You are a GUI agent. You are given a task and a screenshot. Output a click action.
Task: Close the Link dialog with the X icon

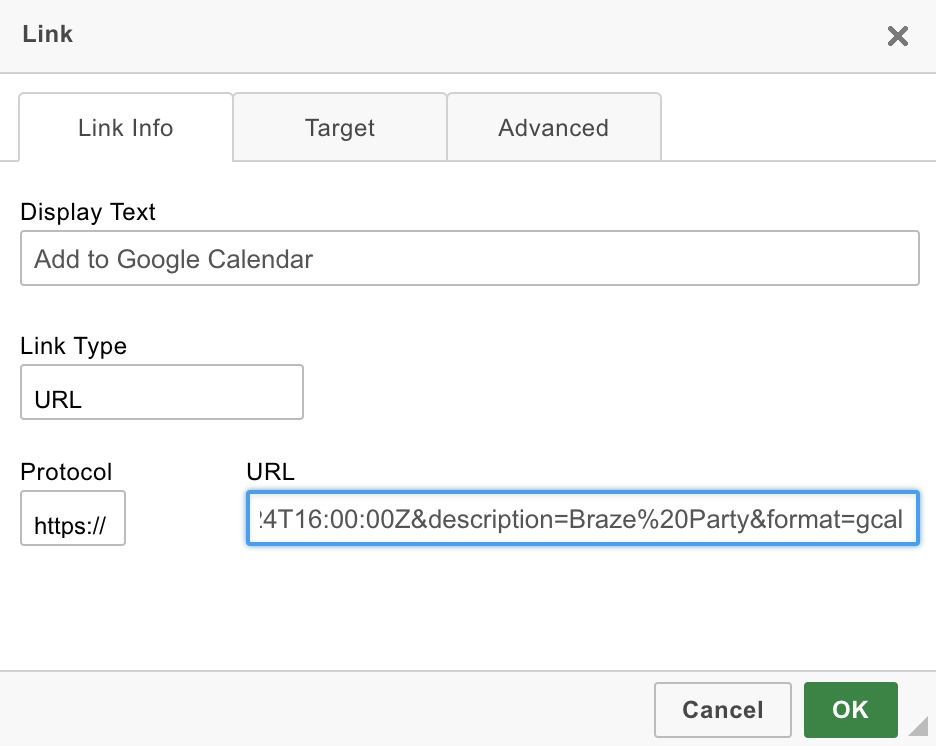(897, 36)
